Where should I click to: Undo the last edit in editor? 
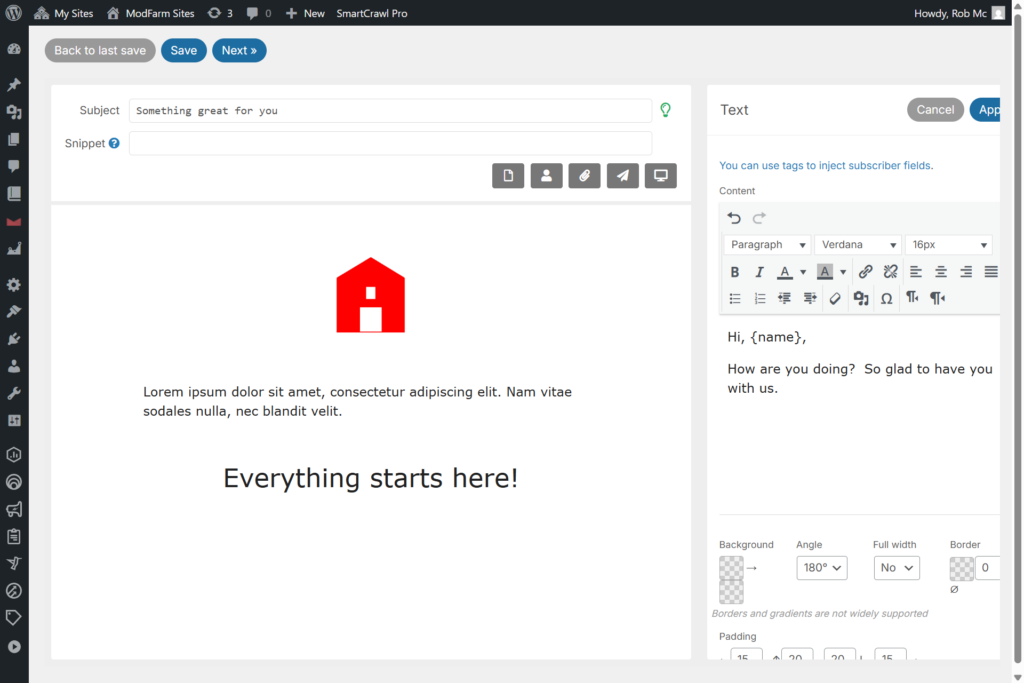734,218
